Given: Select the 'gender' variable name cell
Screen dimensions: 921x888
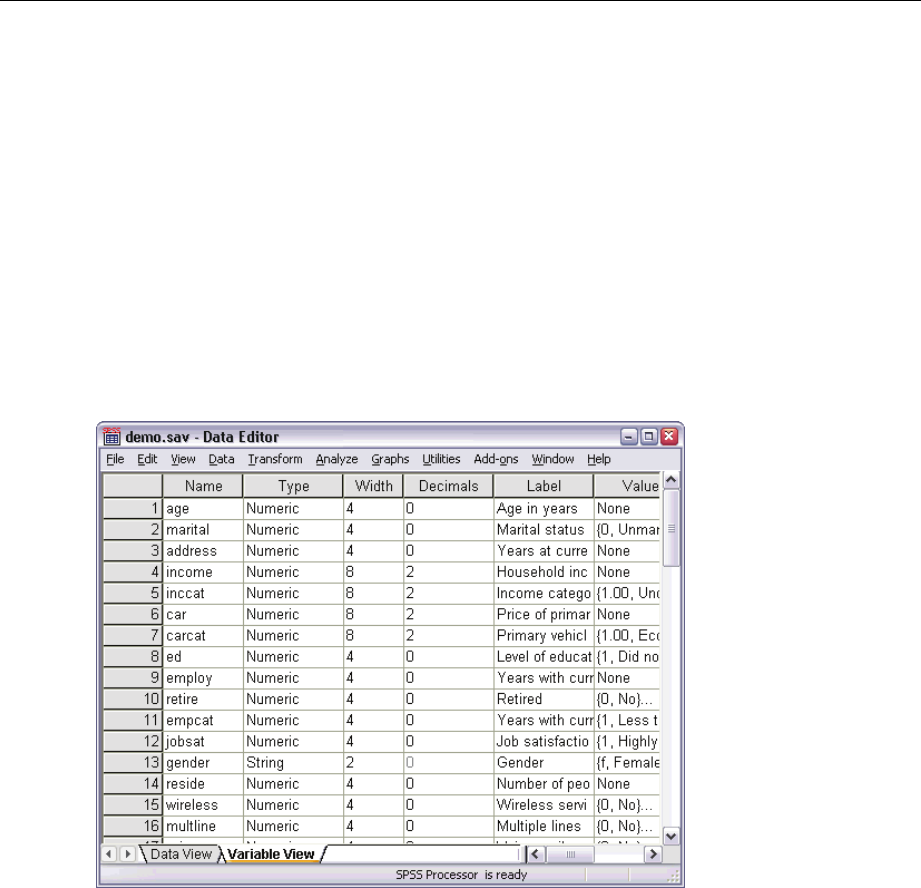Looking at the screenshot, I should tap(203, 763).
